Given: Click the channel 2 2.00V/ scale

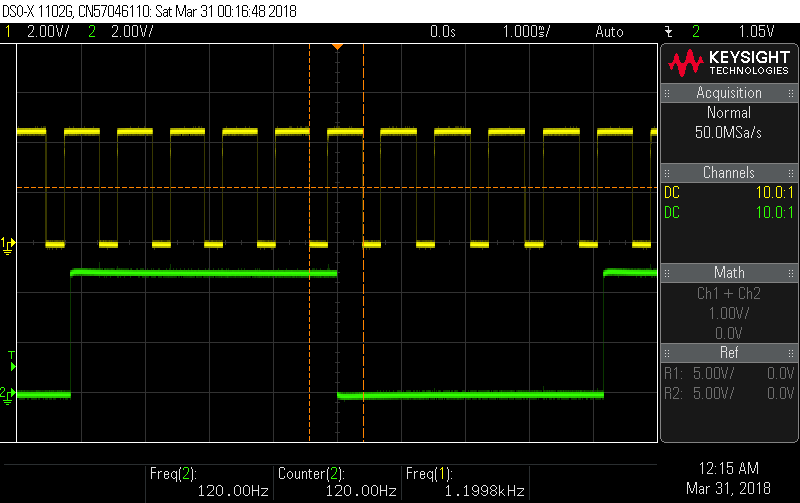Looking at the screenshot, I should point(132,32).
